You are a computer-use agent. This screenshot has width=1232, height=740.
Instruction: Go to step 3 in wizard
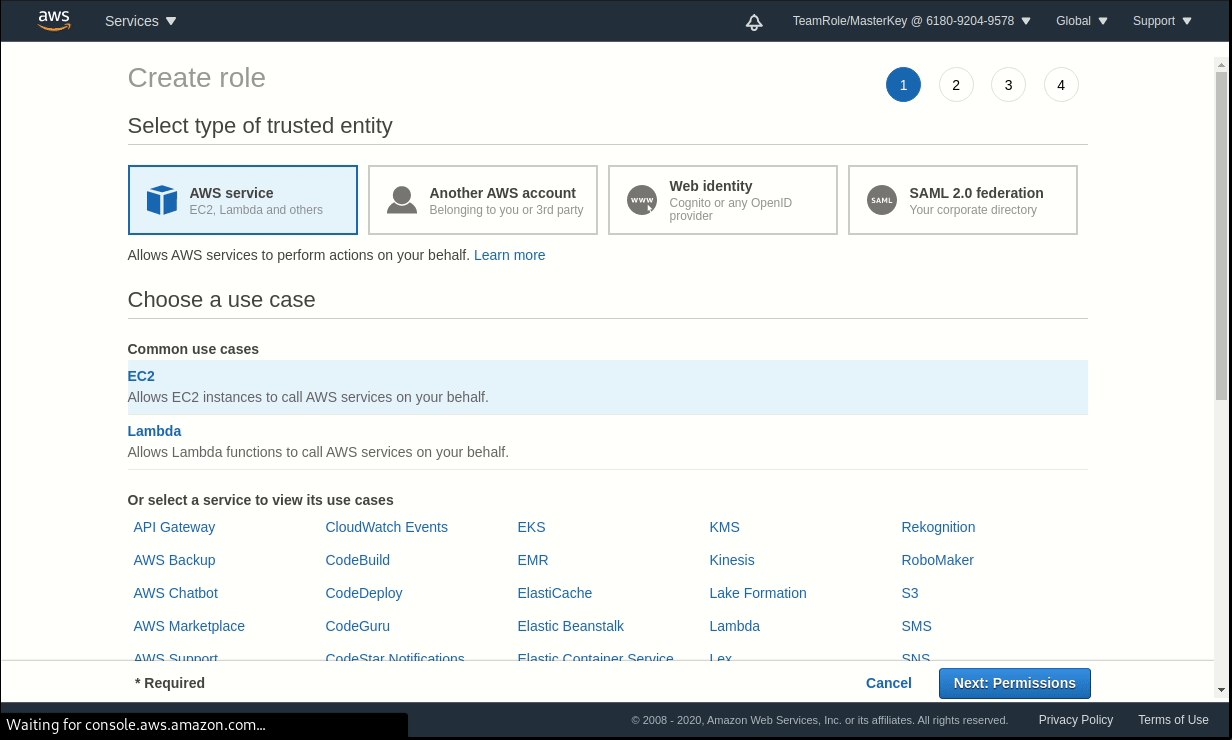[1008, 85]
